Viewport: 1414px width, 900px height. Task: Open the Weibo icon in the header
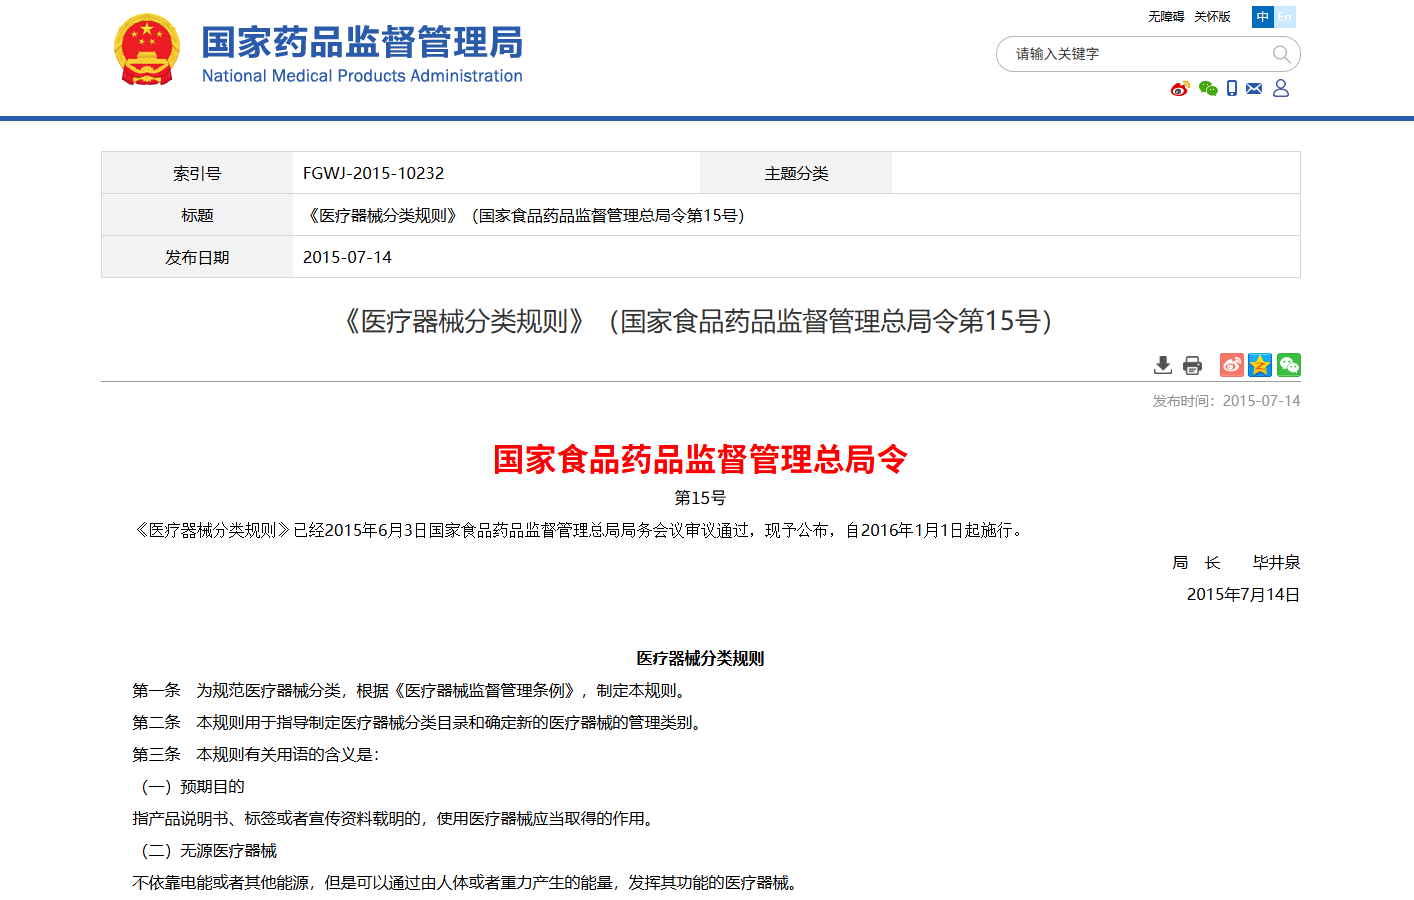[x=1180, y=88]
